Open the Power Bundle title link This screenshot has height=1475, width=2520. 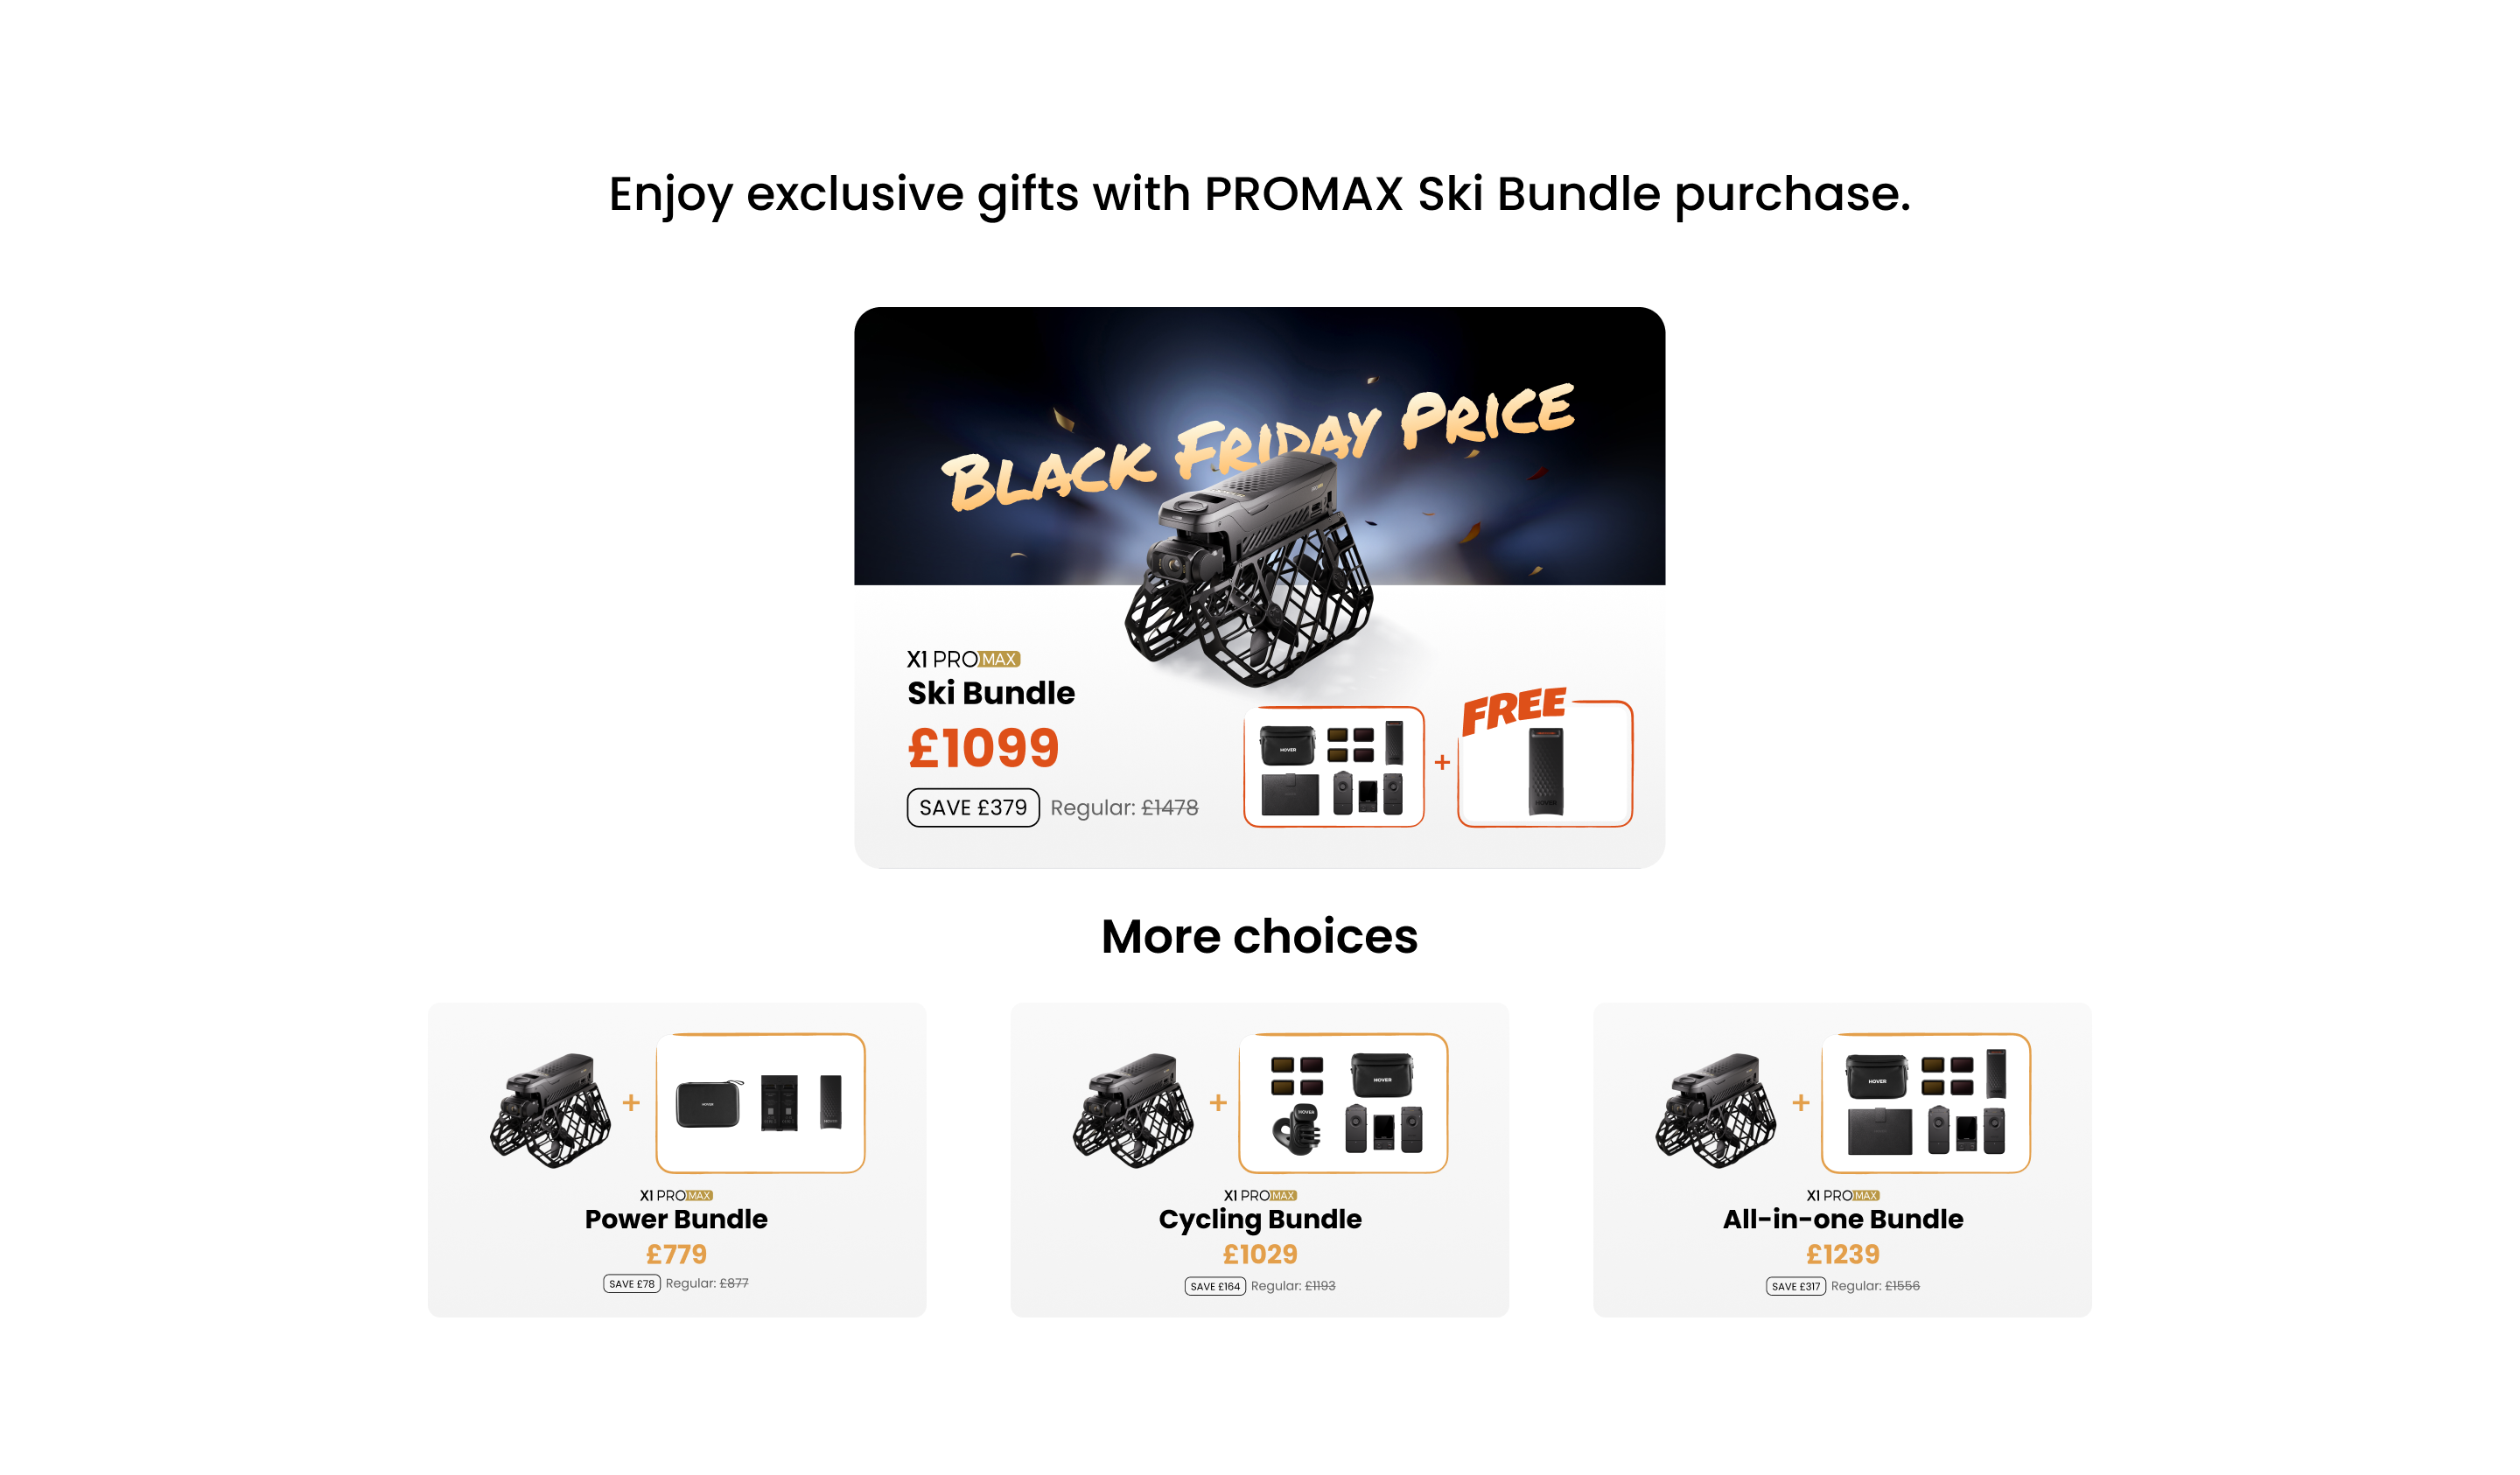[x=676, y=1219]
